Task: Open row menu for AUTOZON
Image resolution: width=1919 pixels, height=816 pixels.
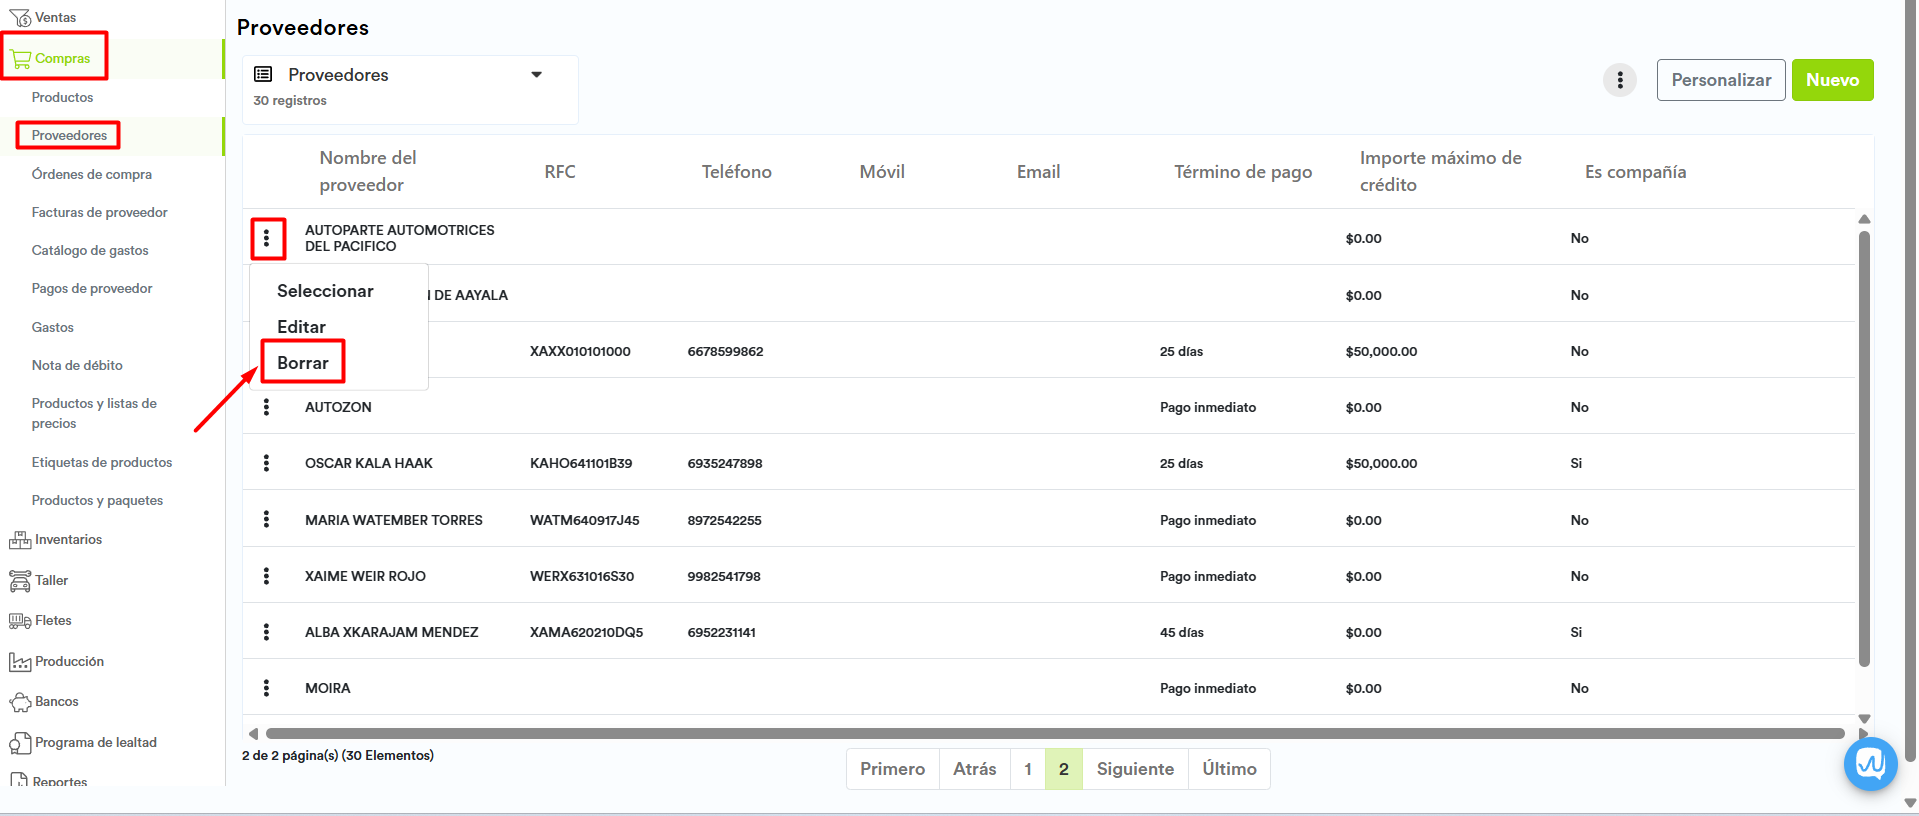Action: (266, 407)
